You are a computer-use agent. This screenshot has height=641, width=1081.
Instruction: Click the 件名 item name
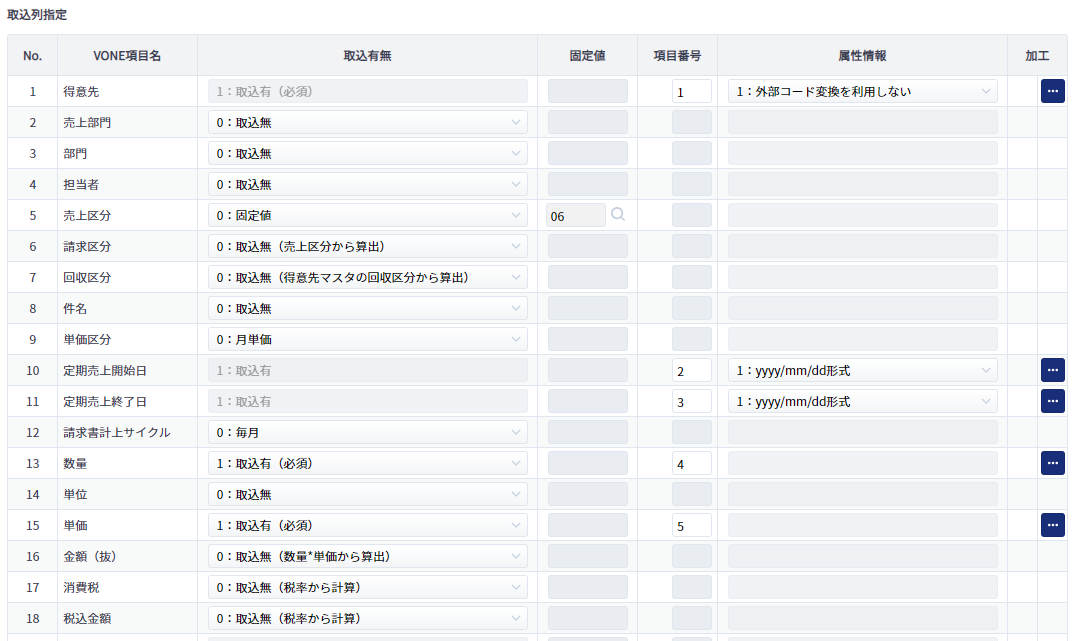75,308
